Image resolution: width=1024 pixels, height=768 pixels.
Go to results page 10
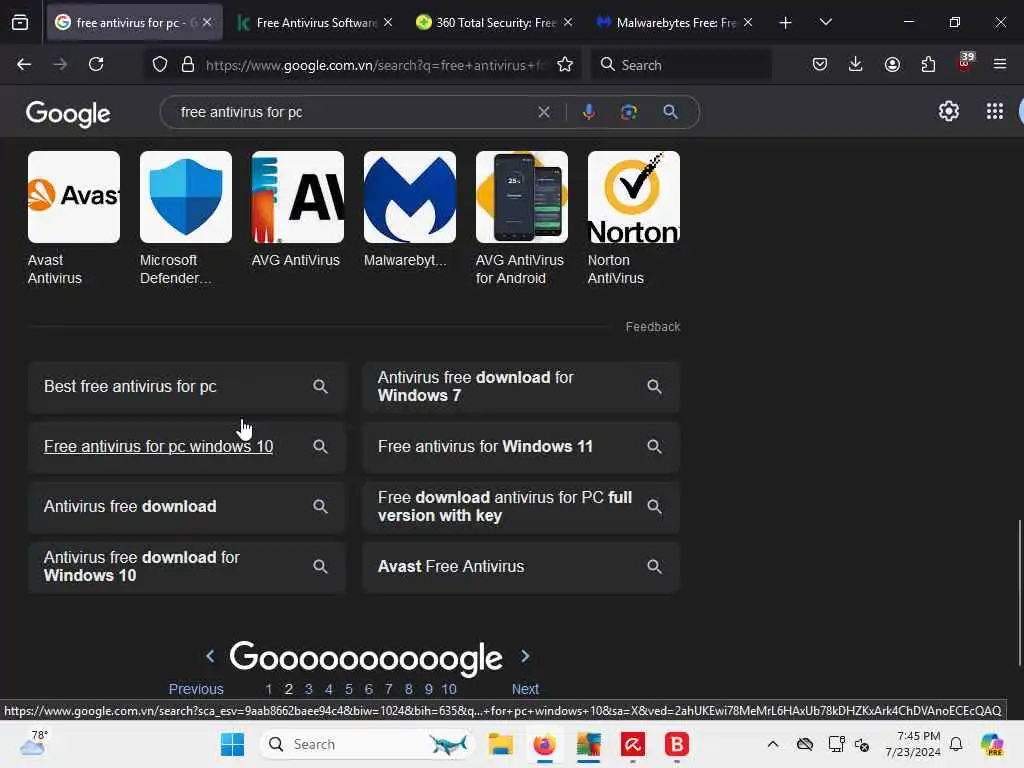click(x=449, y=689)
